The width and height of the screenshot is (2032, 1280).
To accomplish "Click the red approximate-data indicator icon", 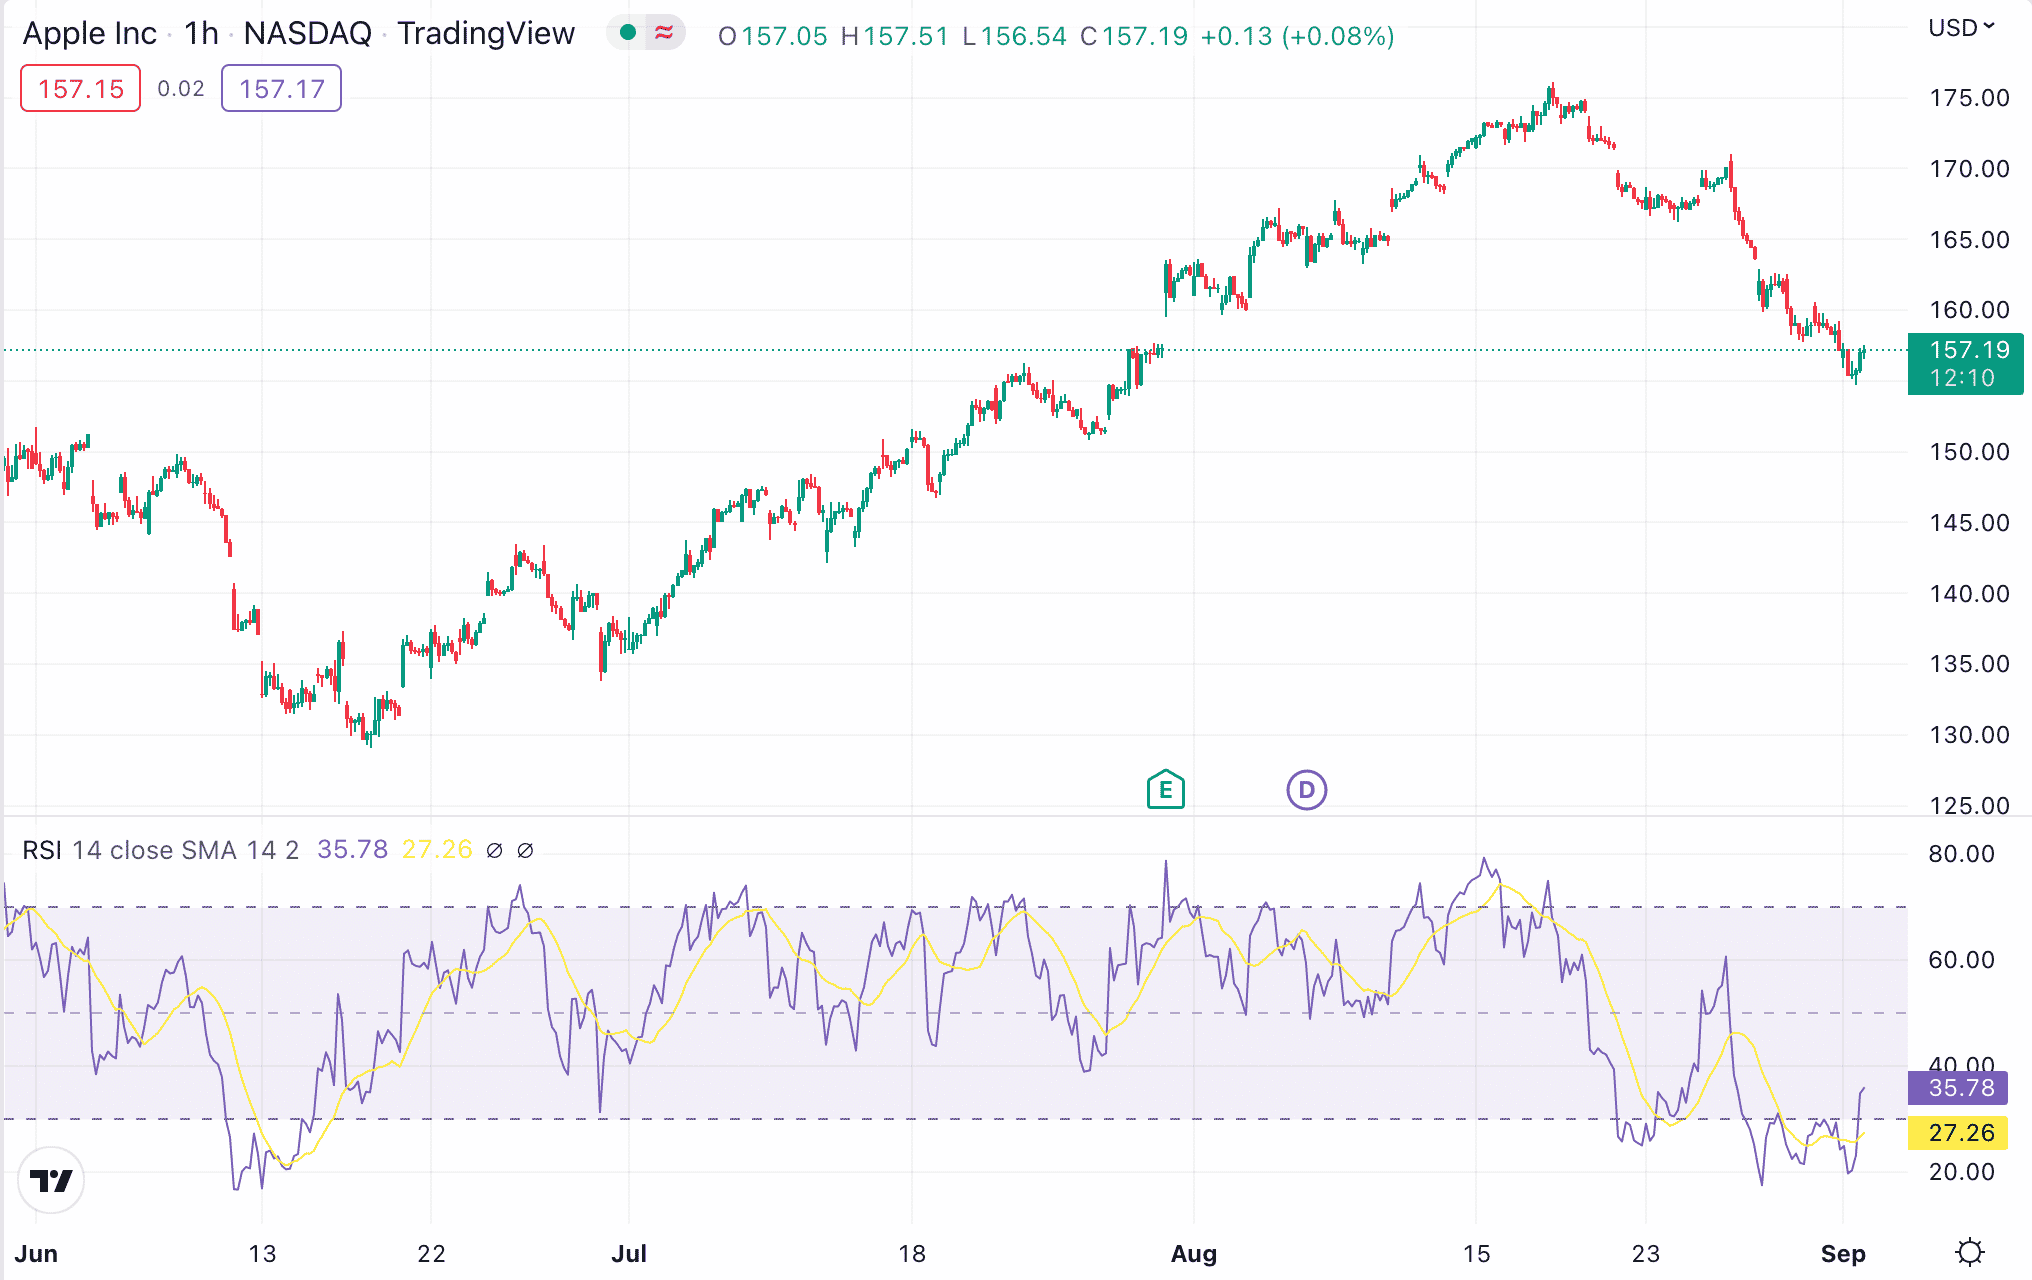I will 664,33.
